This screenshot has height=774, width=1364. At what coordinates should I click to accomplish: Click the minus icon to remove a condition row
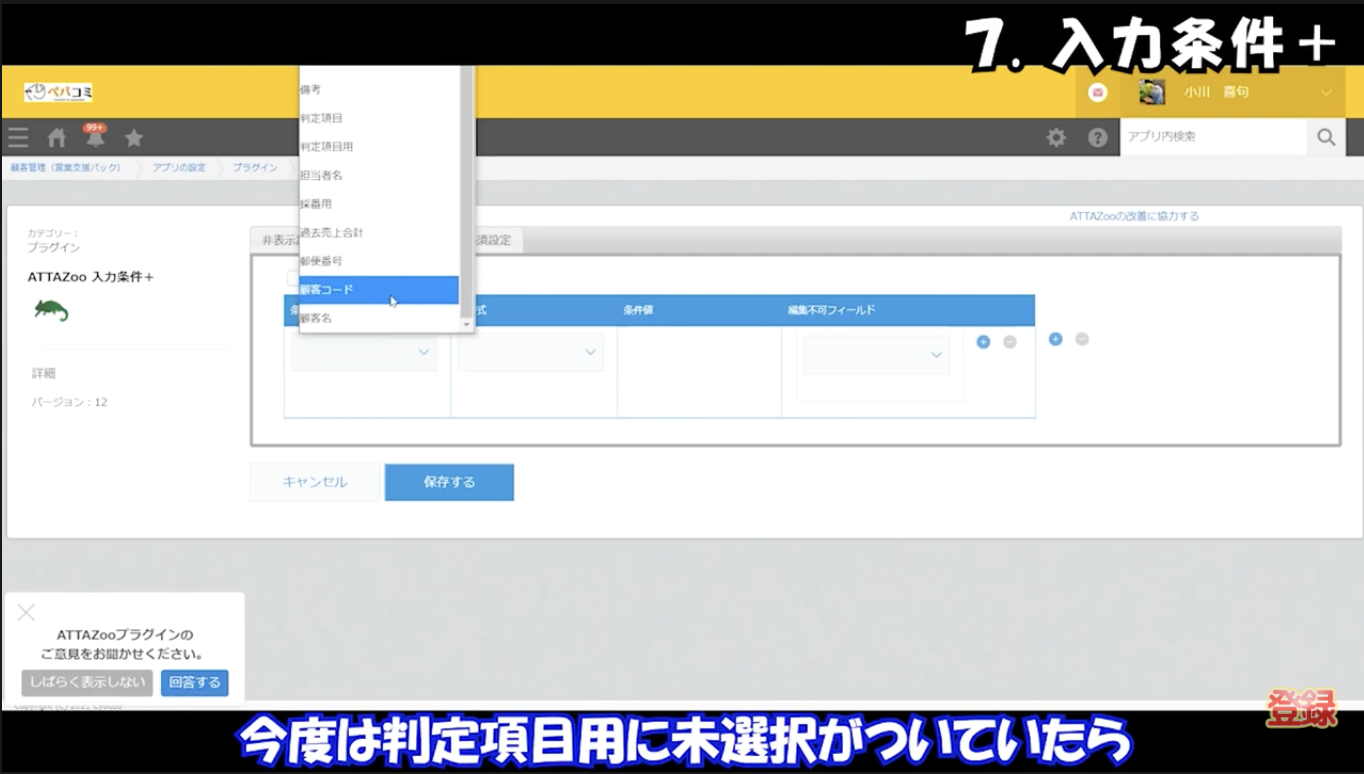[1009, 341]
